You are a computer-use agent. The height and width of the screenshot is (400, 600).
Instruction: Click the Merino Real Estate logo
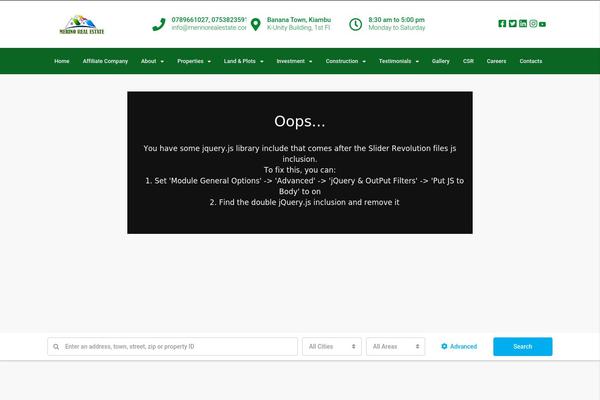[82, 25]
